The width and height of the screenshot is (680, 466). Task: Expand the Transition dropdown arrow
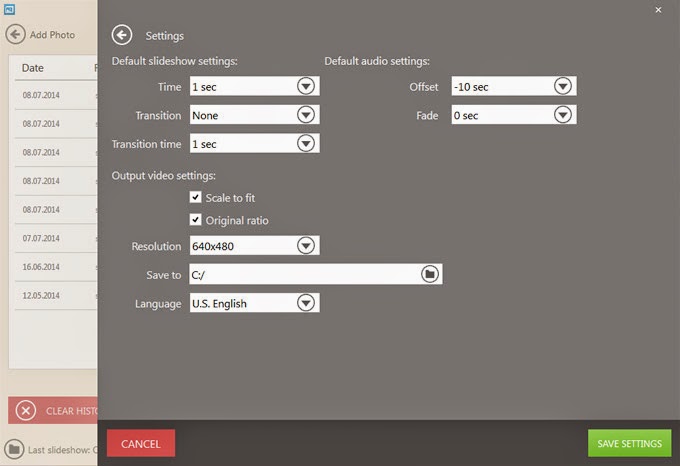[306, 115]
